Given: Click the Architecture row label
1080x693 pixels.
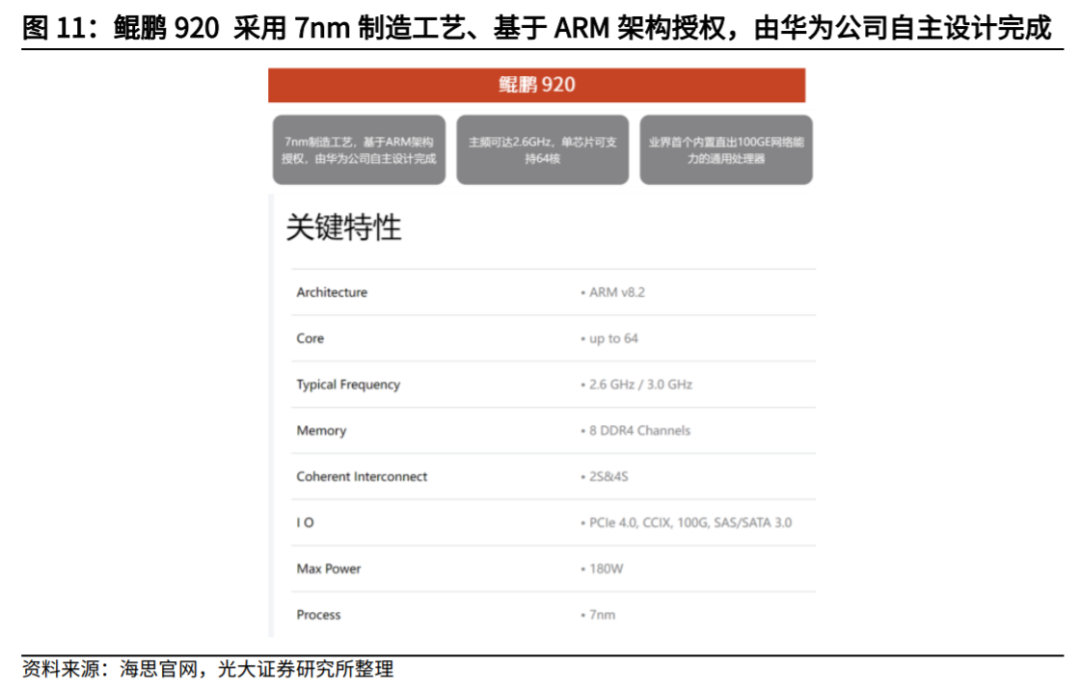Looking at the screenshot, I should 332,292.
